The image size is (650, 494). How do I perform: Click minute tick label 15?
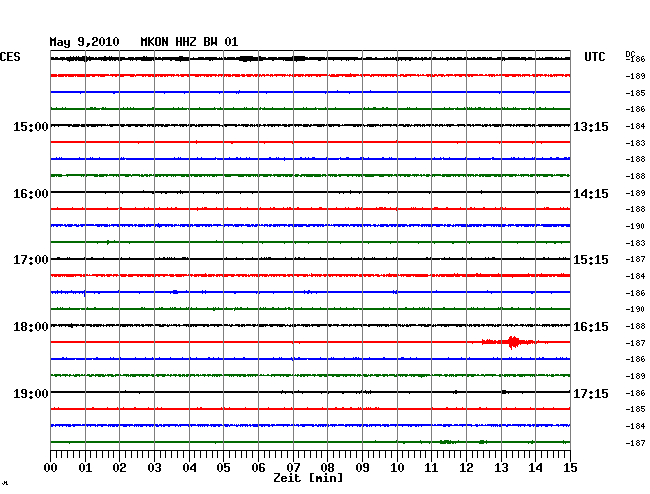(x=570, y=468)
